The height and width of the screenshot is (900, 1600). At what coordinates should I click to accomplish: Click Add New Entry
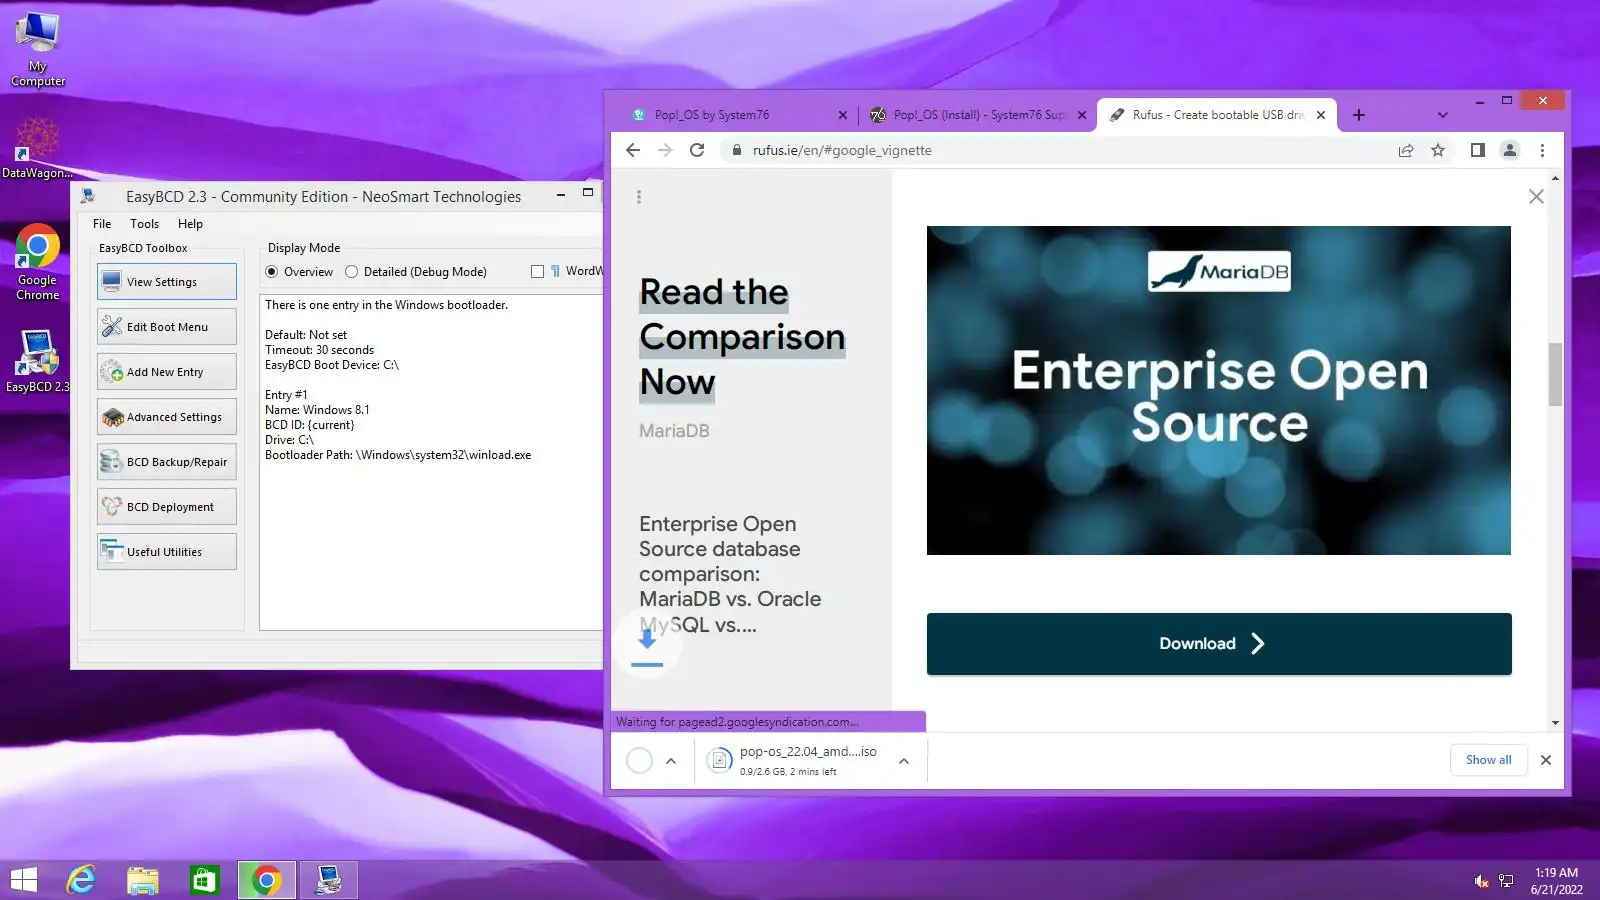click(x=167, y=372)
